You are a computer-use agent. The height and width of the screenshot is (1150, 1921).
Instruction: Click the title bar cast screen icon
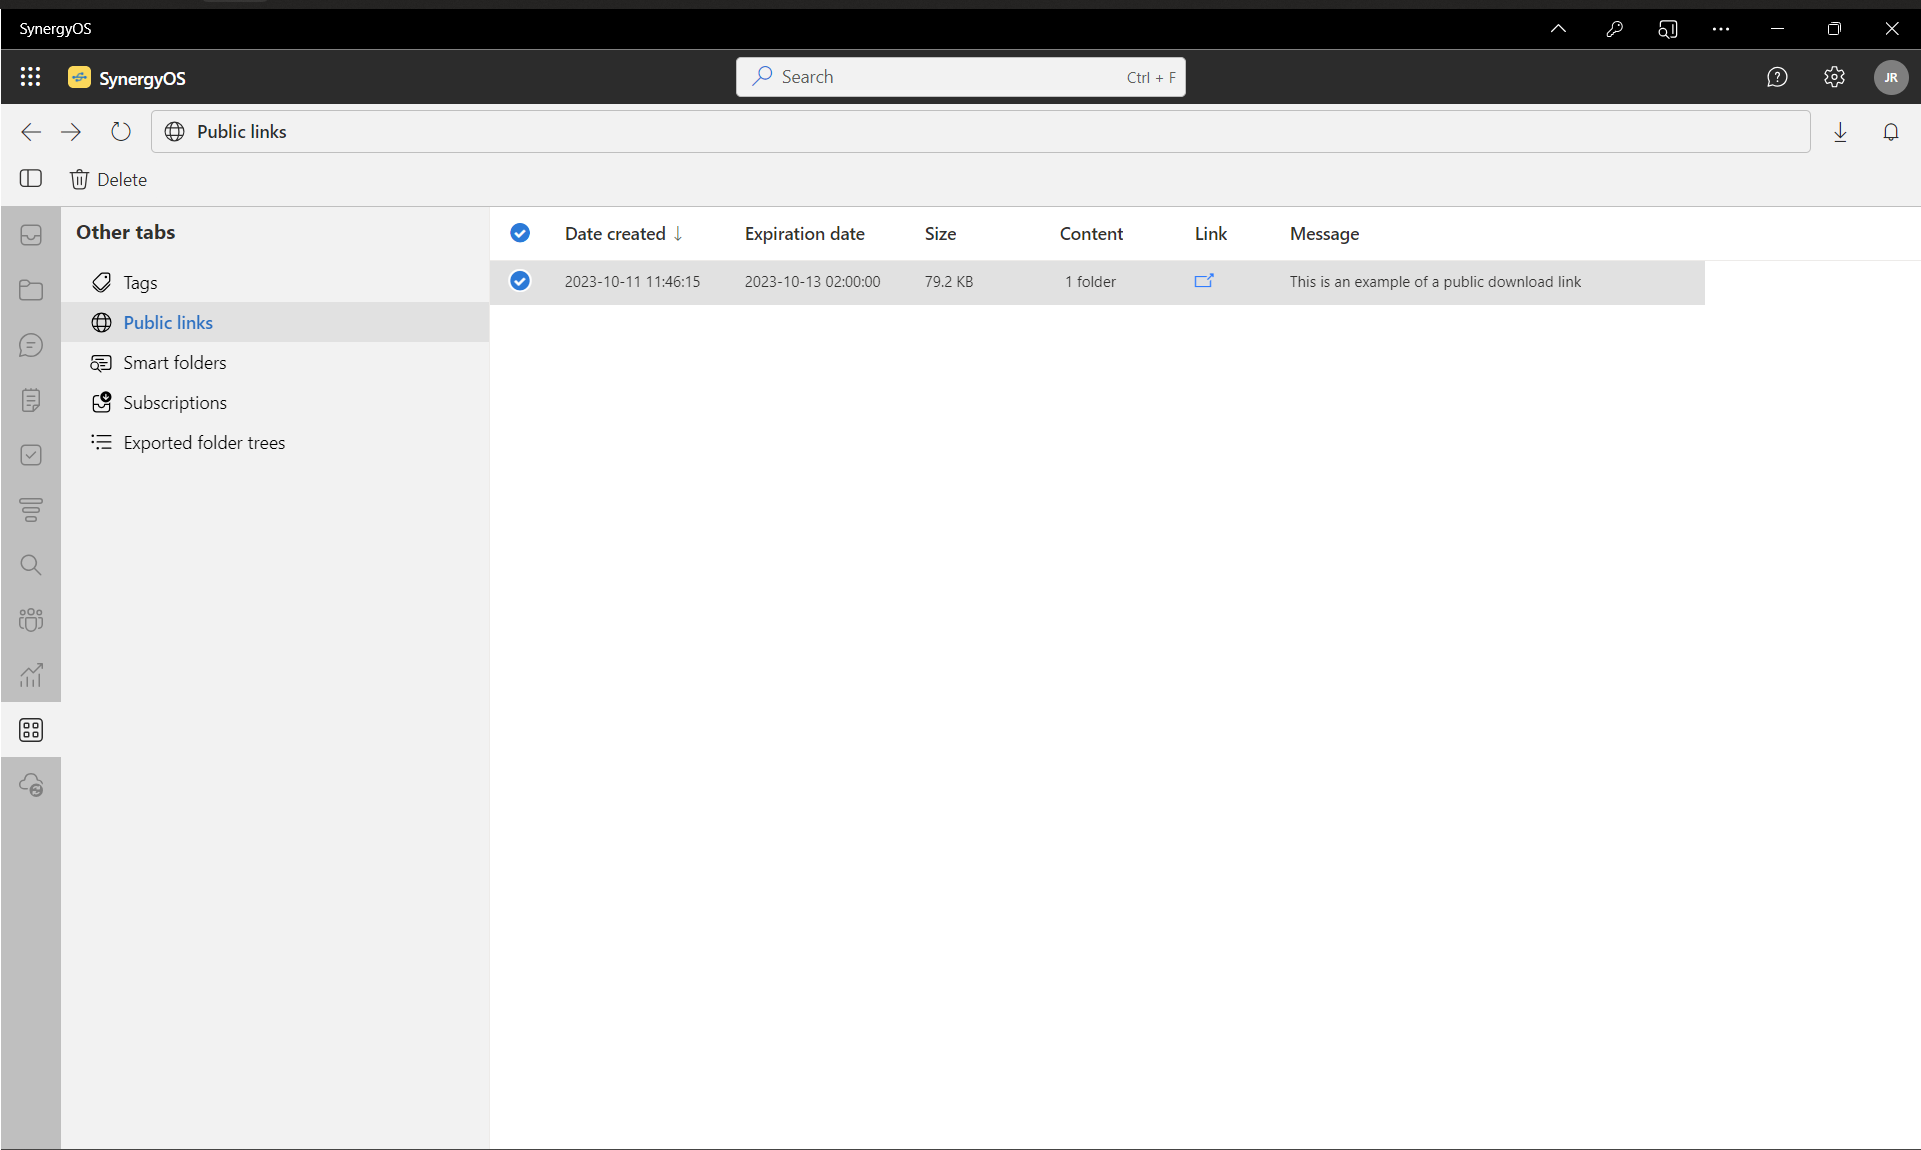(x=1667, y=29)
